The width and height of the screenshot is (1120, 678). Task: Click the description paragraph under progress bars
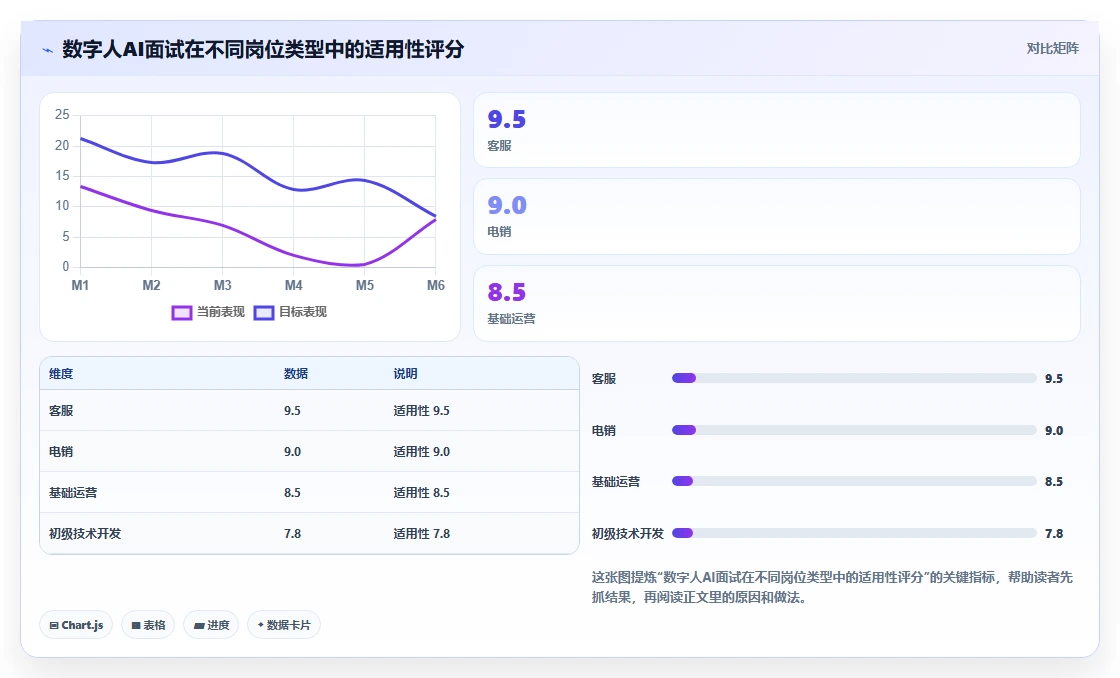pos(832,587)
